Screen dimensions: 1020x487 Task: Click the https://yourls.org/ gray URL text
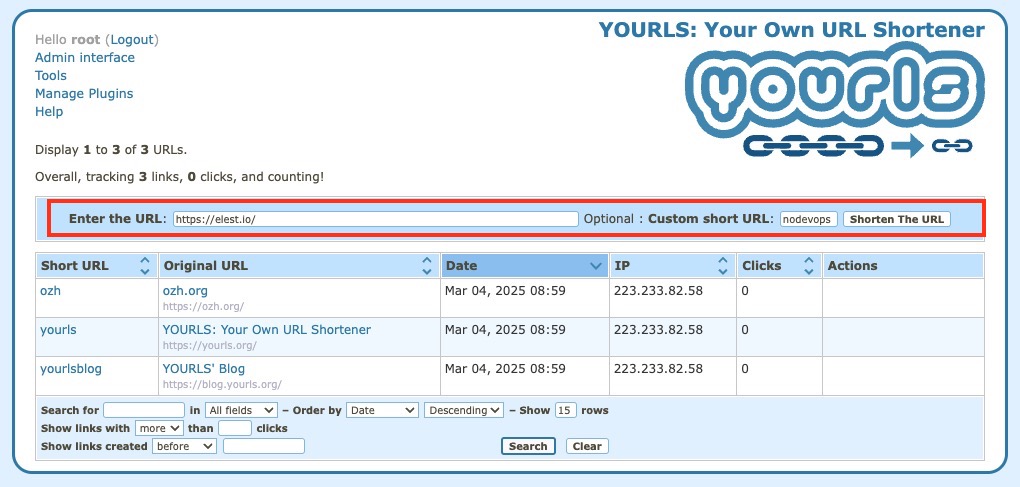(209, 345)
